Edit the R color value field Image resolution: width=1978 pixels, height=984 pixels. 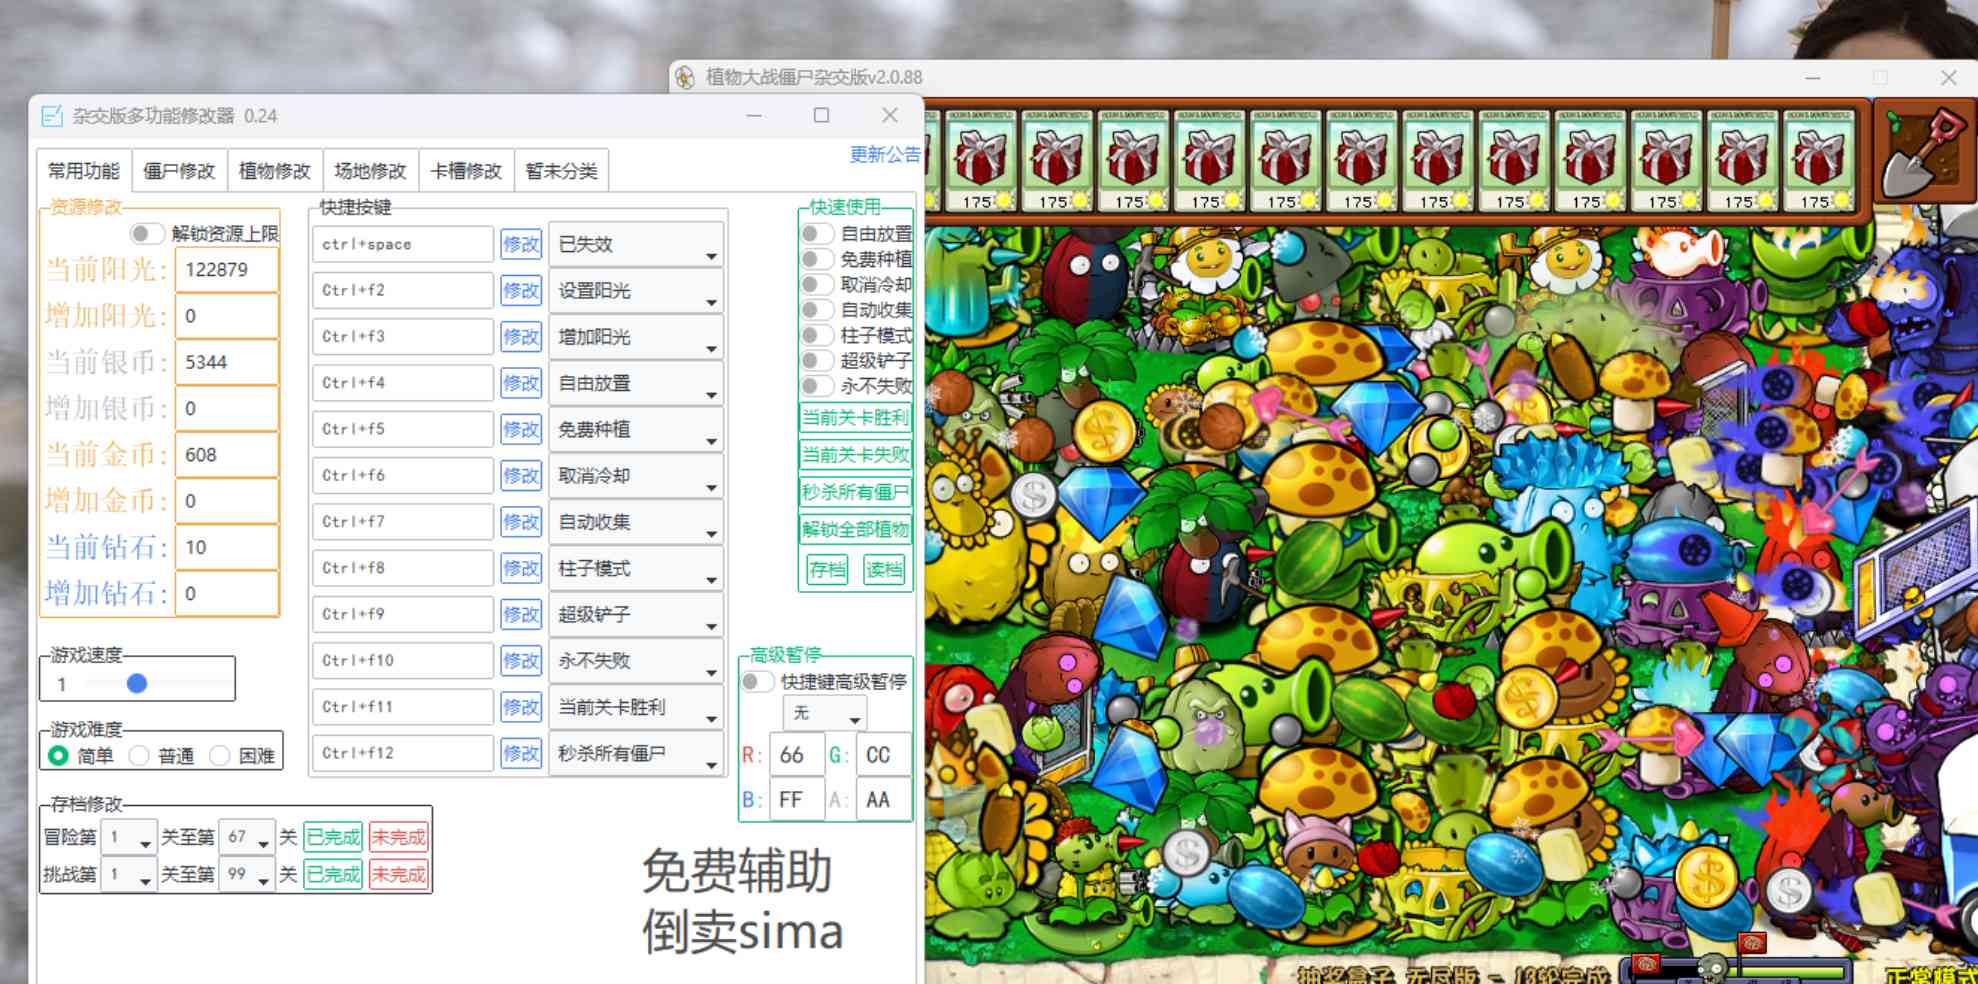click(796, 755)
